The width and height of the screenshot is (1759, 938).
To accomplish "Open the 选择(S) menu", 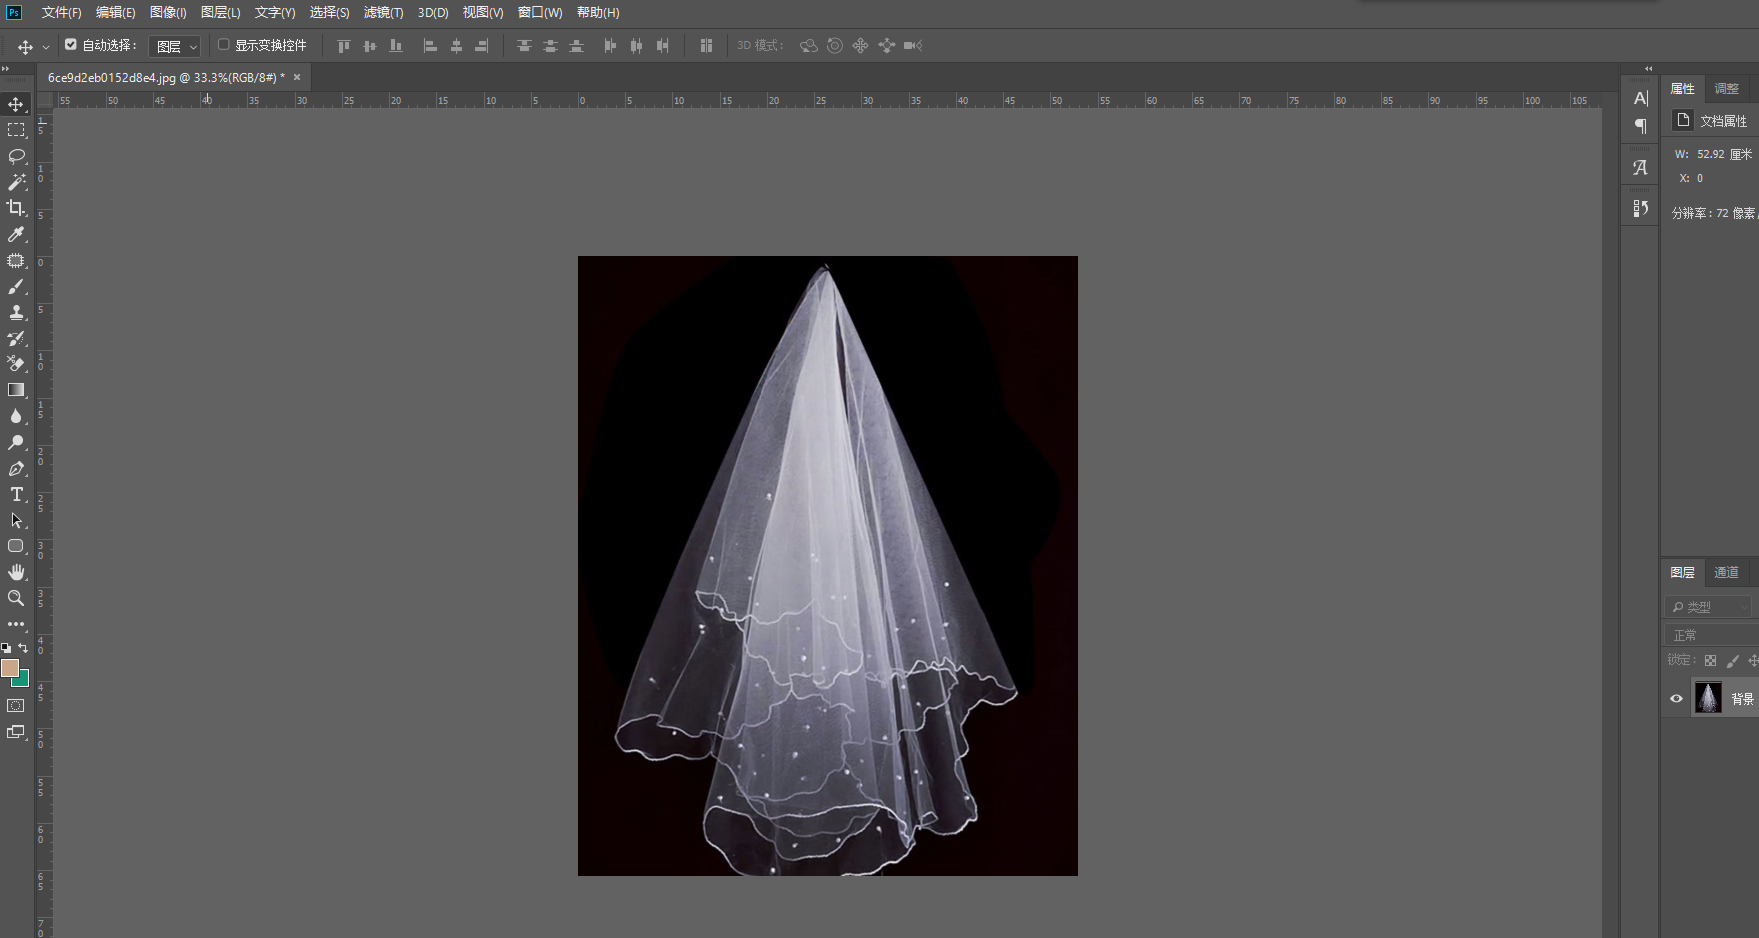I will tap(329, 13).
